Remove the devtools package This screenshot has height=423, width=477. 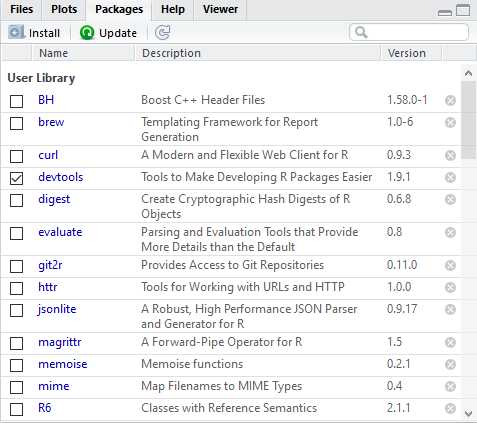[450, 177]
